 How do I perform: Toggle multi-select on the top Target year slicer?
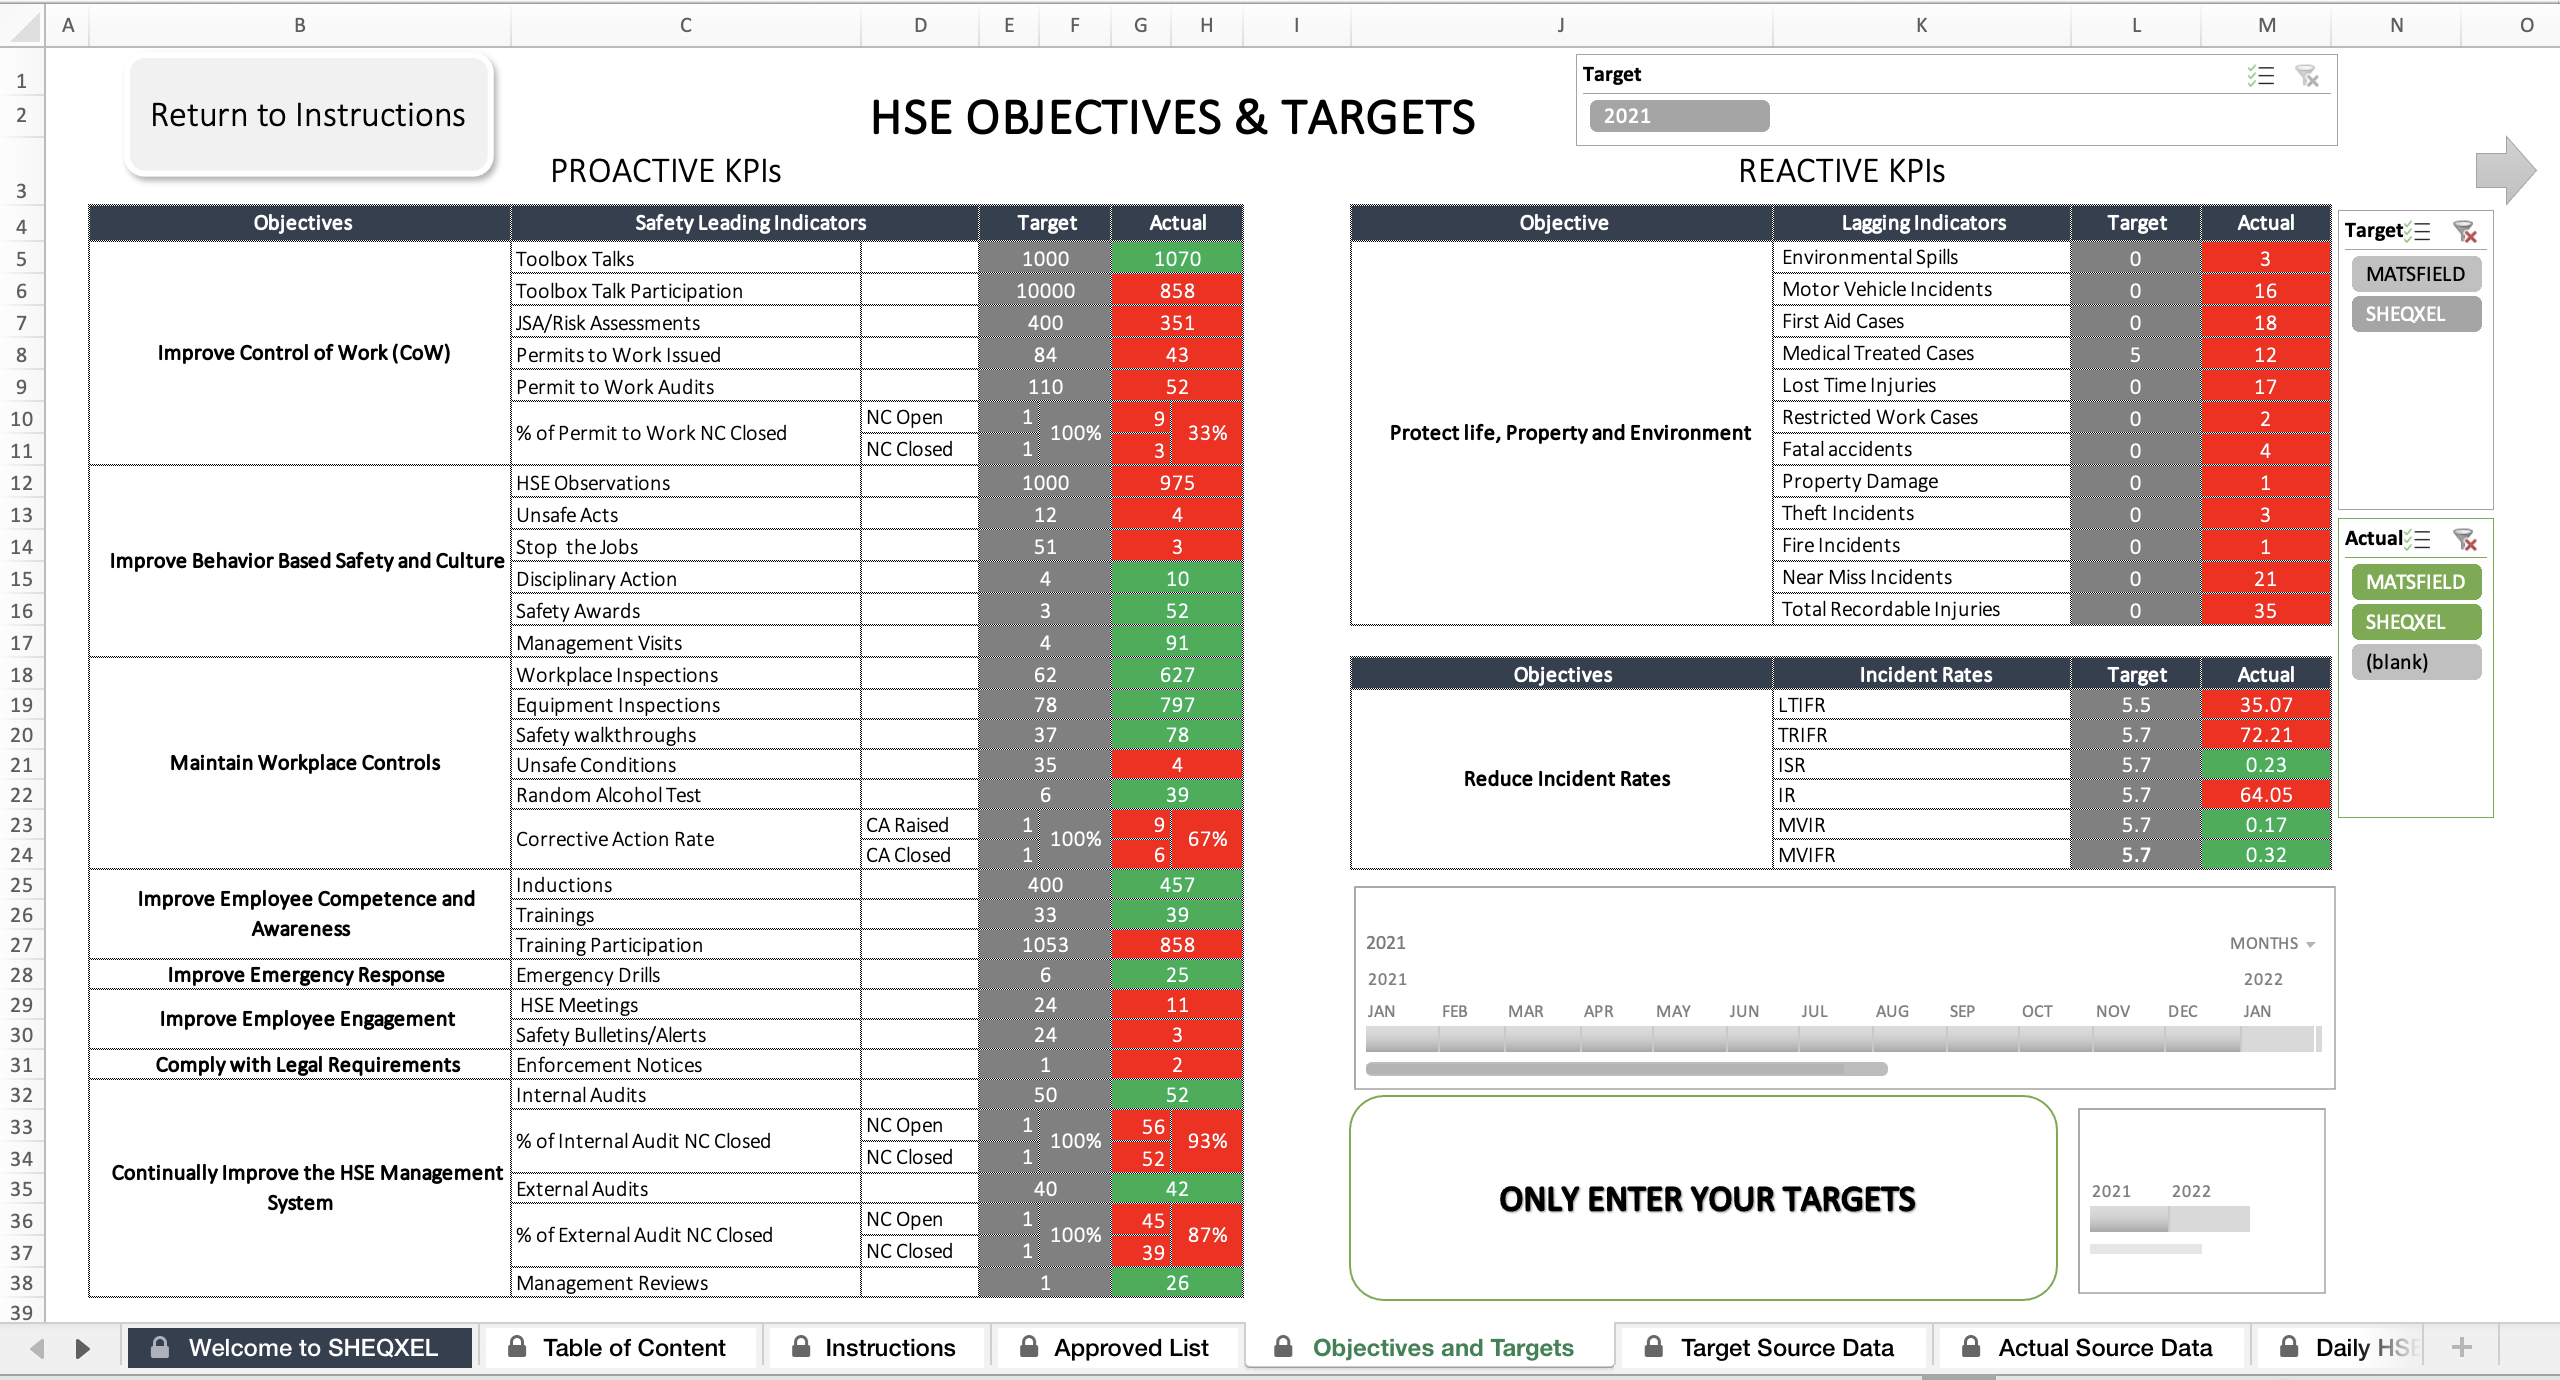tap(2261, 76)
